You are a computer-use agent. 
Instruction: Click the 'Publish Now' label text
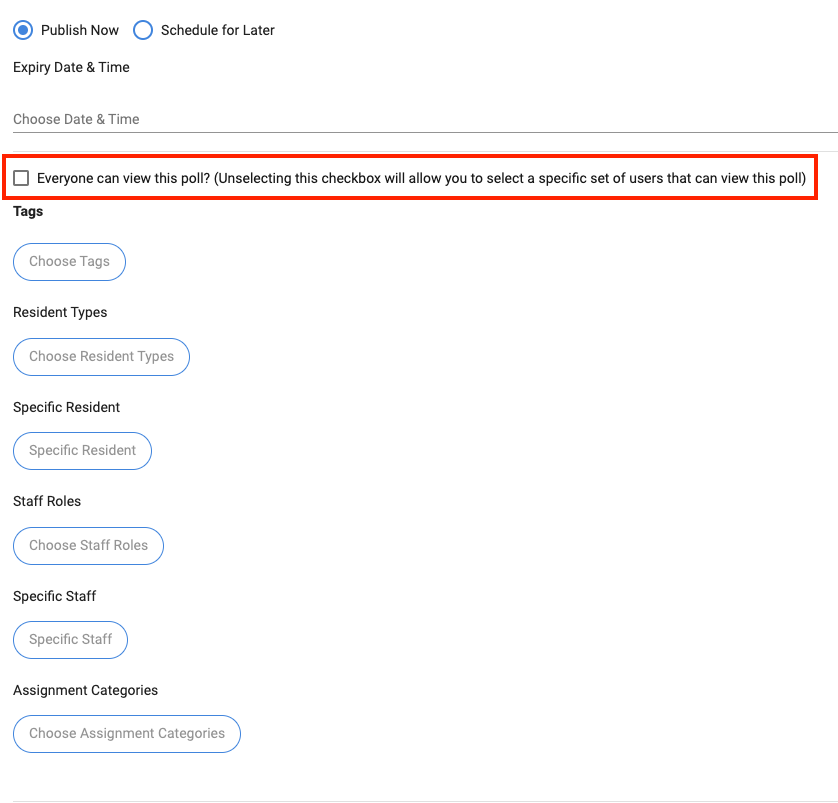80,30
